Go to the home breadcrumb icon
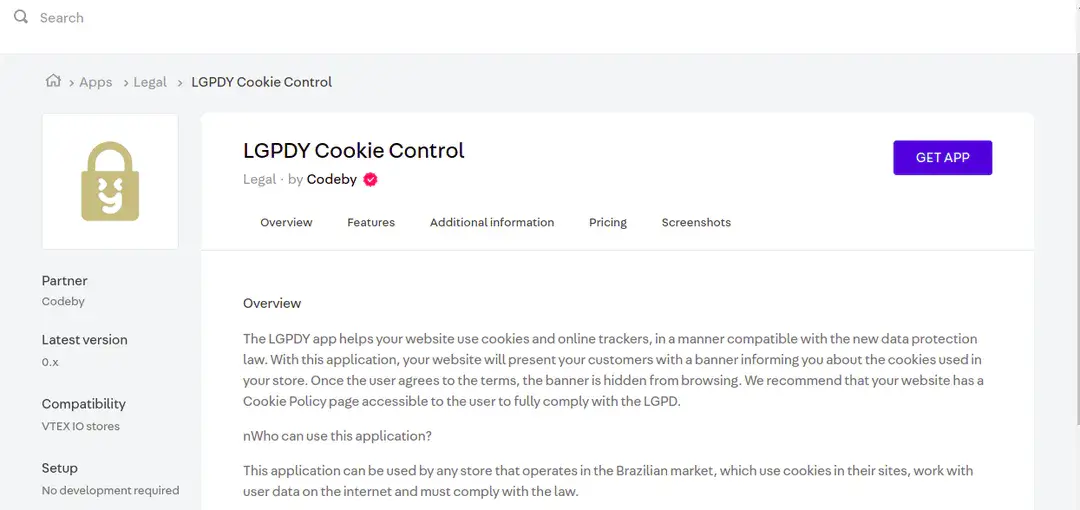The height and width of the screenshot is (510, 1080). tap(53, 81)
